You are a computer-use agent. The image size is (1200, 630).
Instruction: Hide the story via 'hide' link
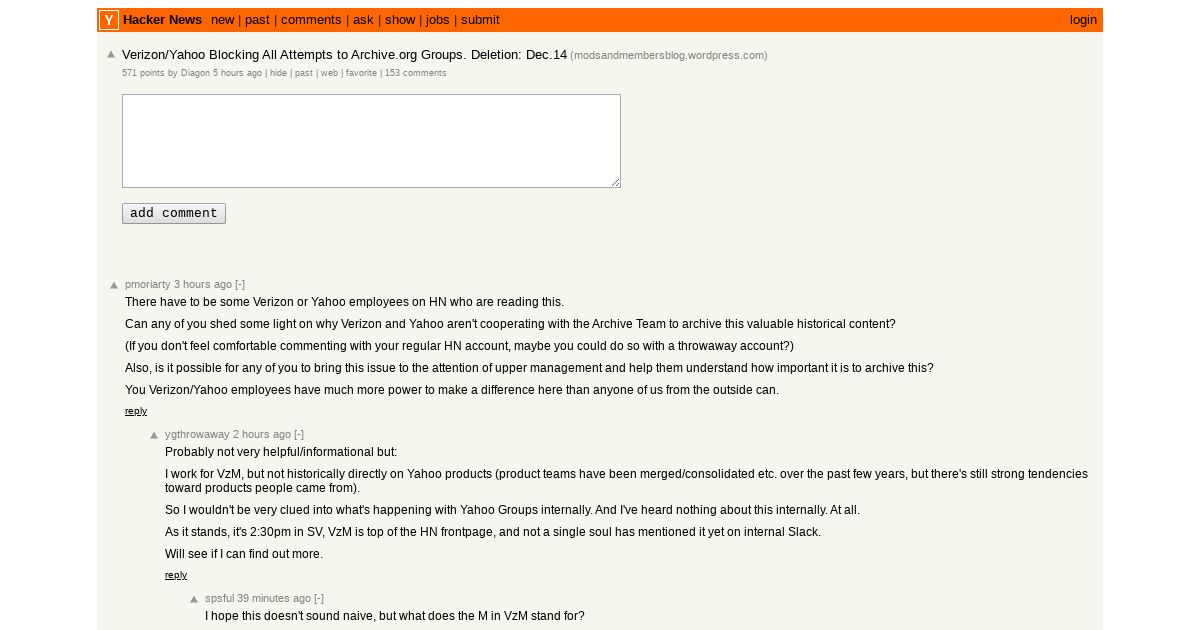click(x=278, y=73)
